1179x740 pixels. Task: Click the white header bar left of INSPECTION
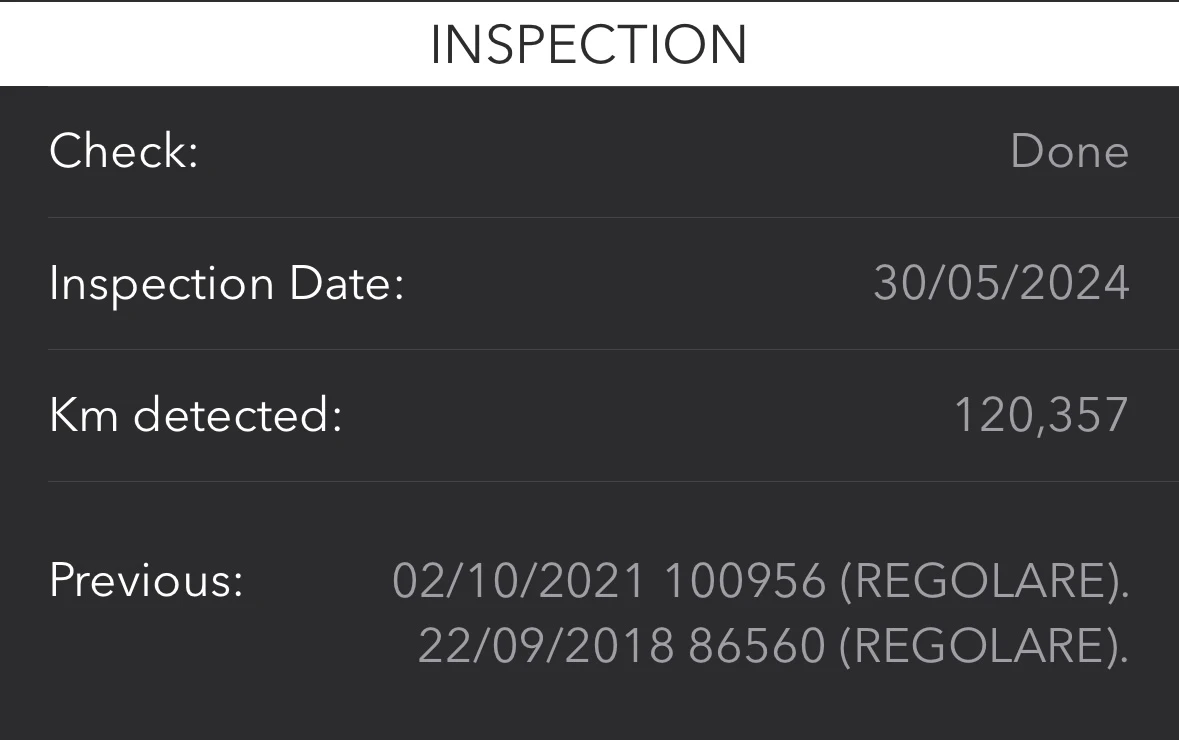click(x=200, y=45)
